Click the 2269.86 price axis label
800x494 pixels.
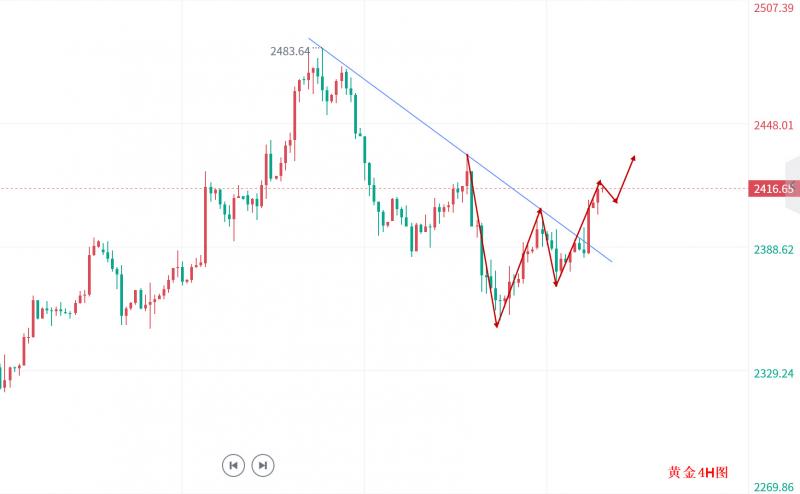773,487
